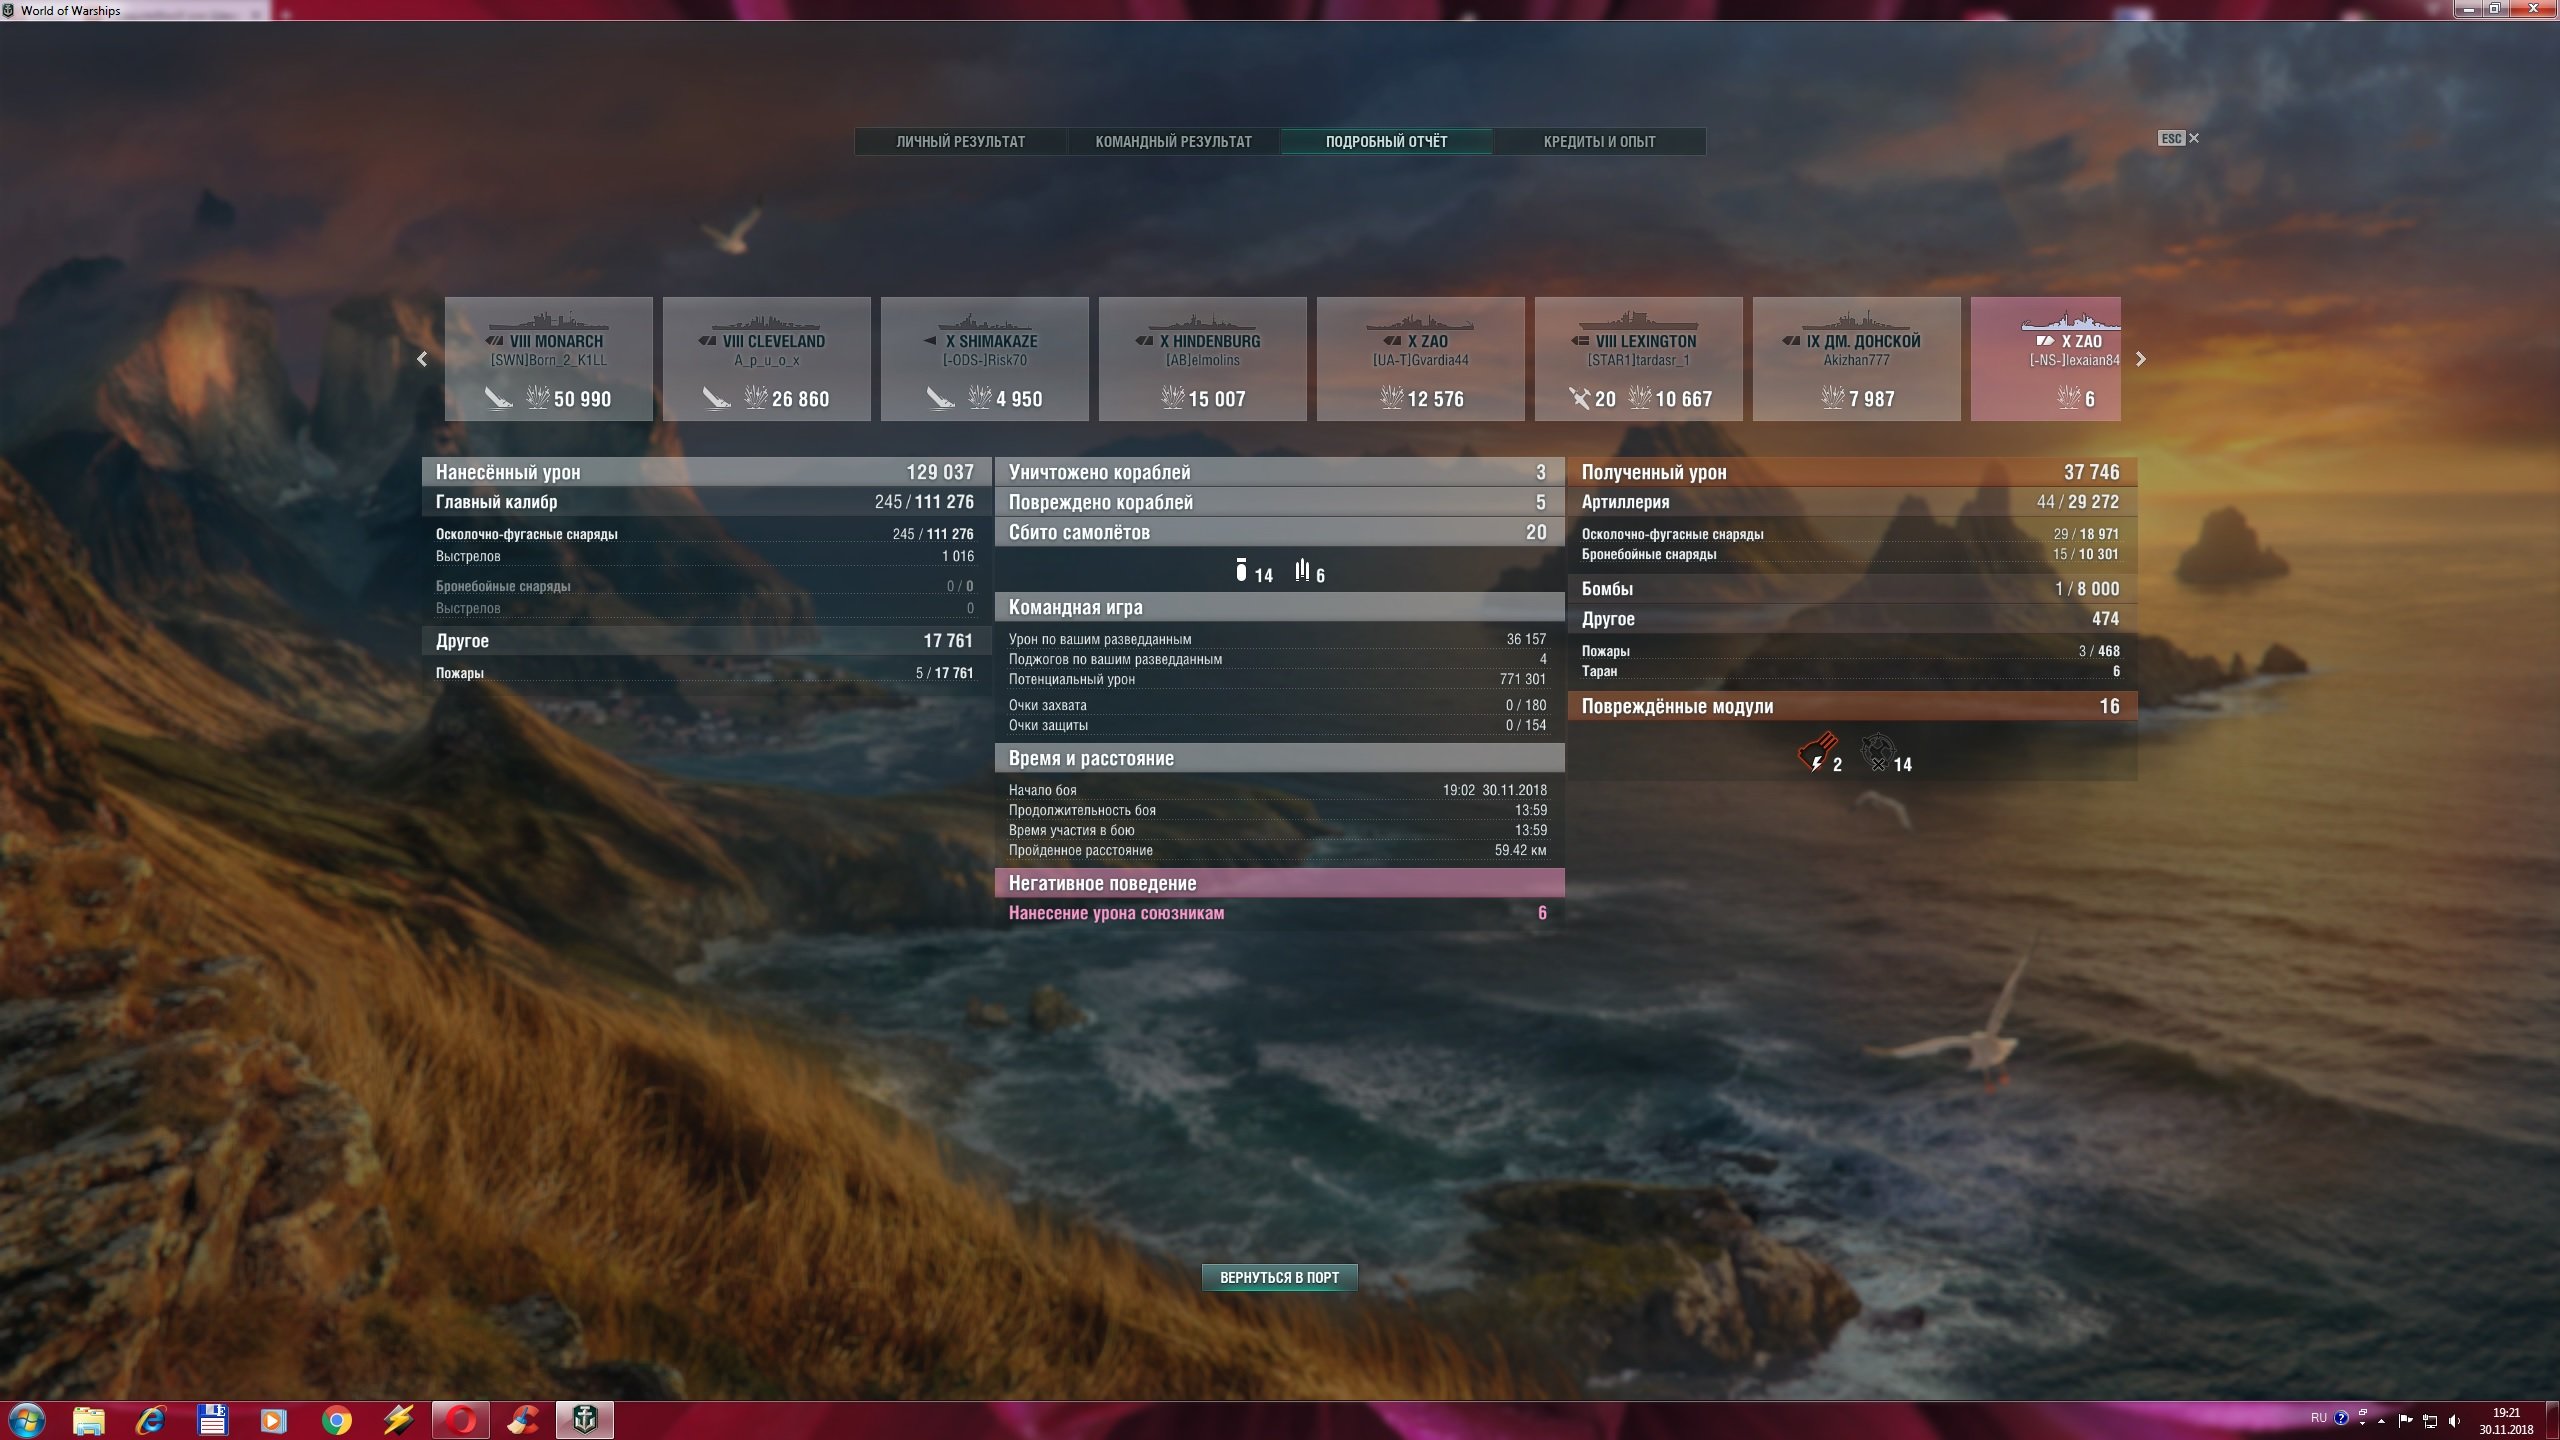Open the Opera browser taskbar icon

pyautogui.click(x=461, y=1420)
